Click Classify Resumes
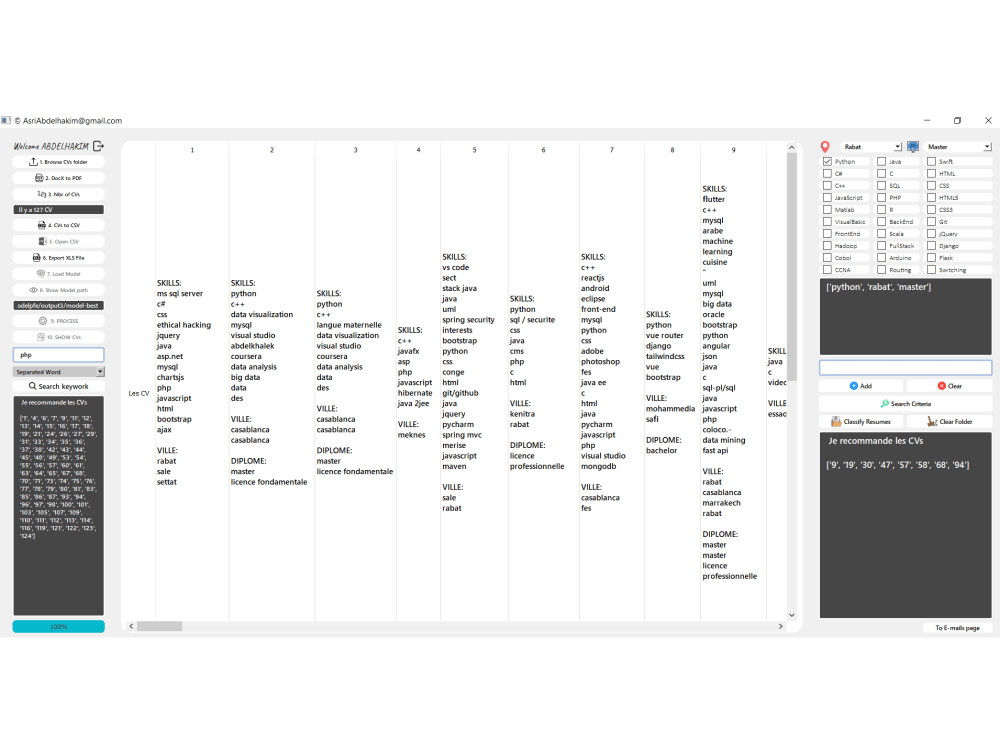This screenshot has width=1000, height=750. [860, 422]
